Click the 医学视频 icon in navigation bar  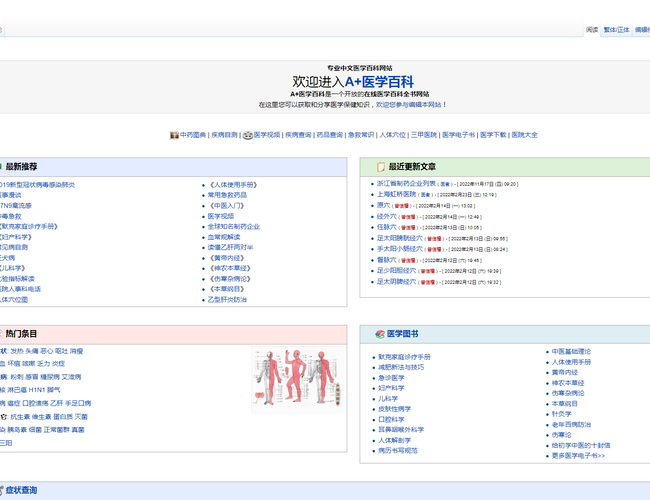click(x=249, y=134)
